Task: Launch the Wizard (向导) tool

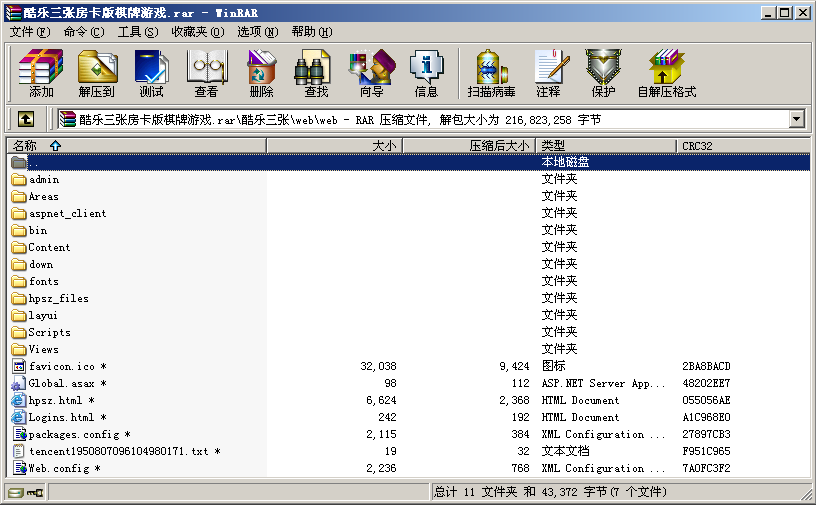Action: click(371, 73)
